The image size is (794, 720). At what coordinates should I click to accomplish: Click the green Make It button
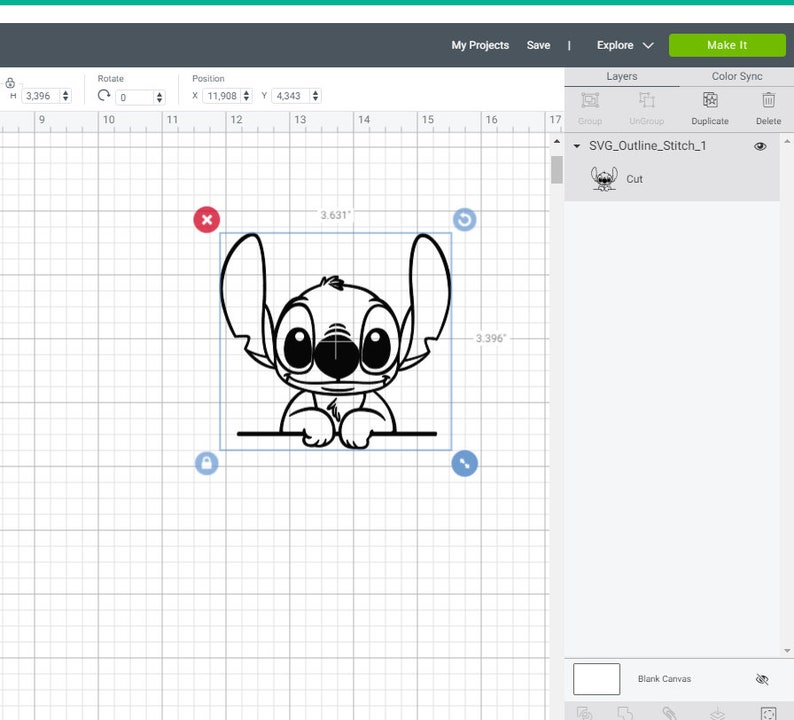727,45
